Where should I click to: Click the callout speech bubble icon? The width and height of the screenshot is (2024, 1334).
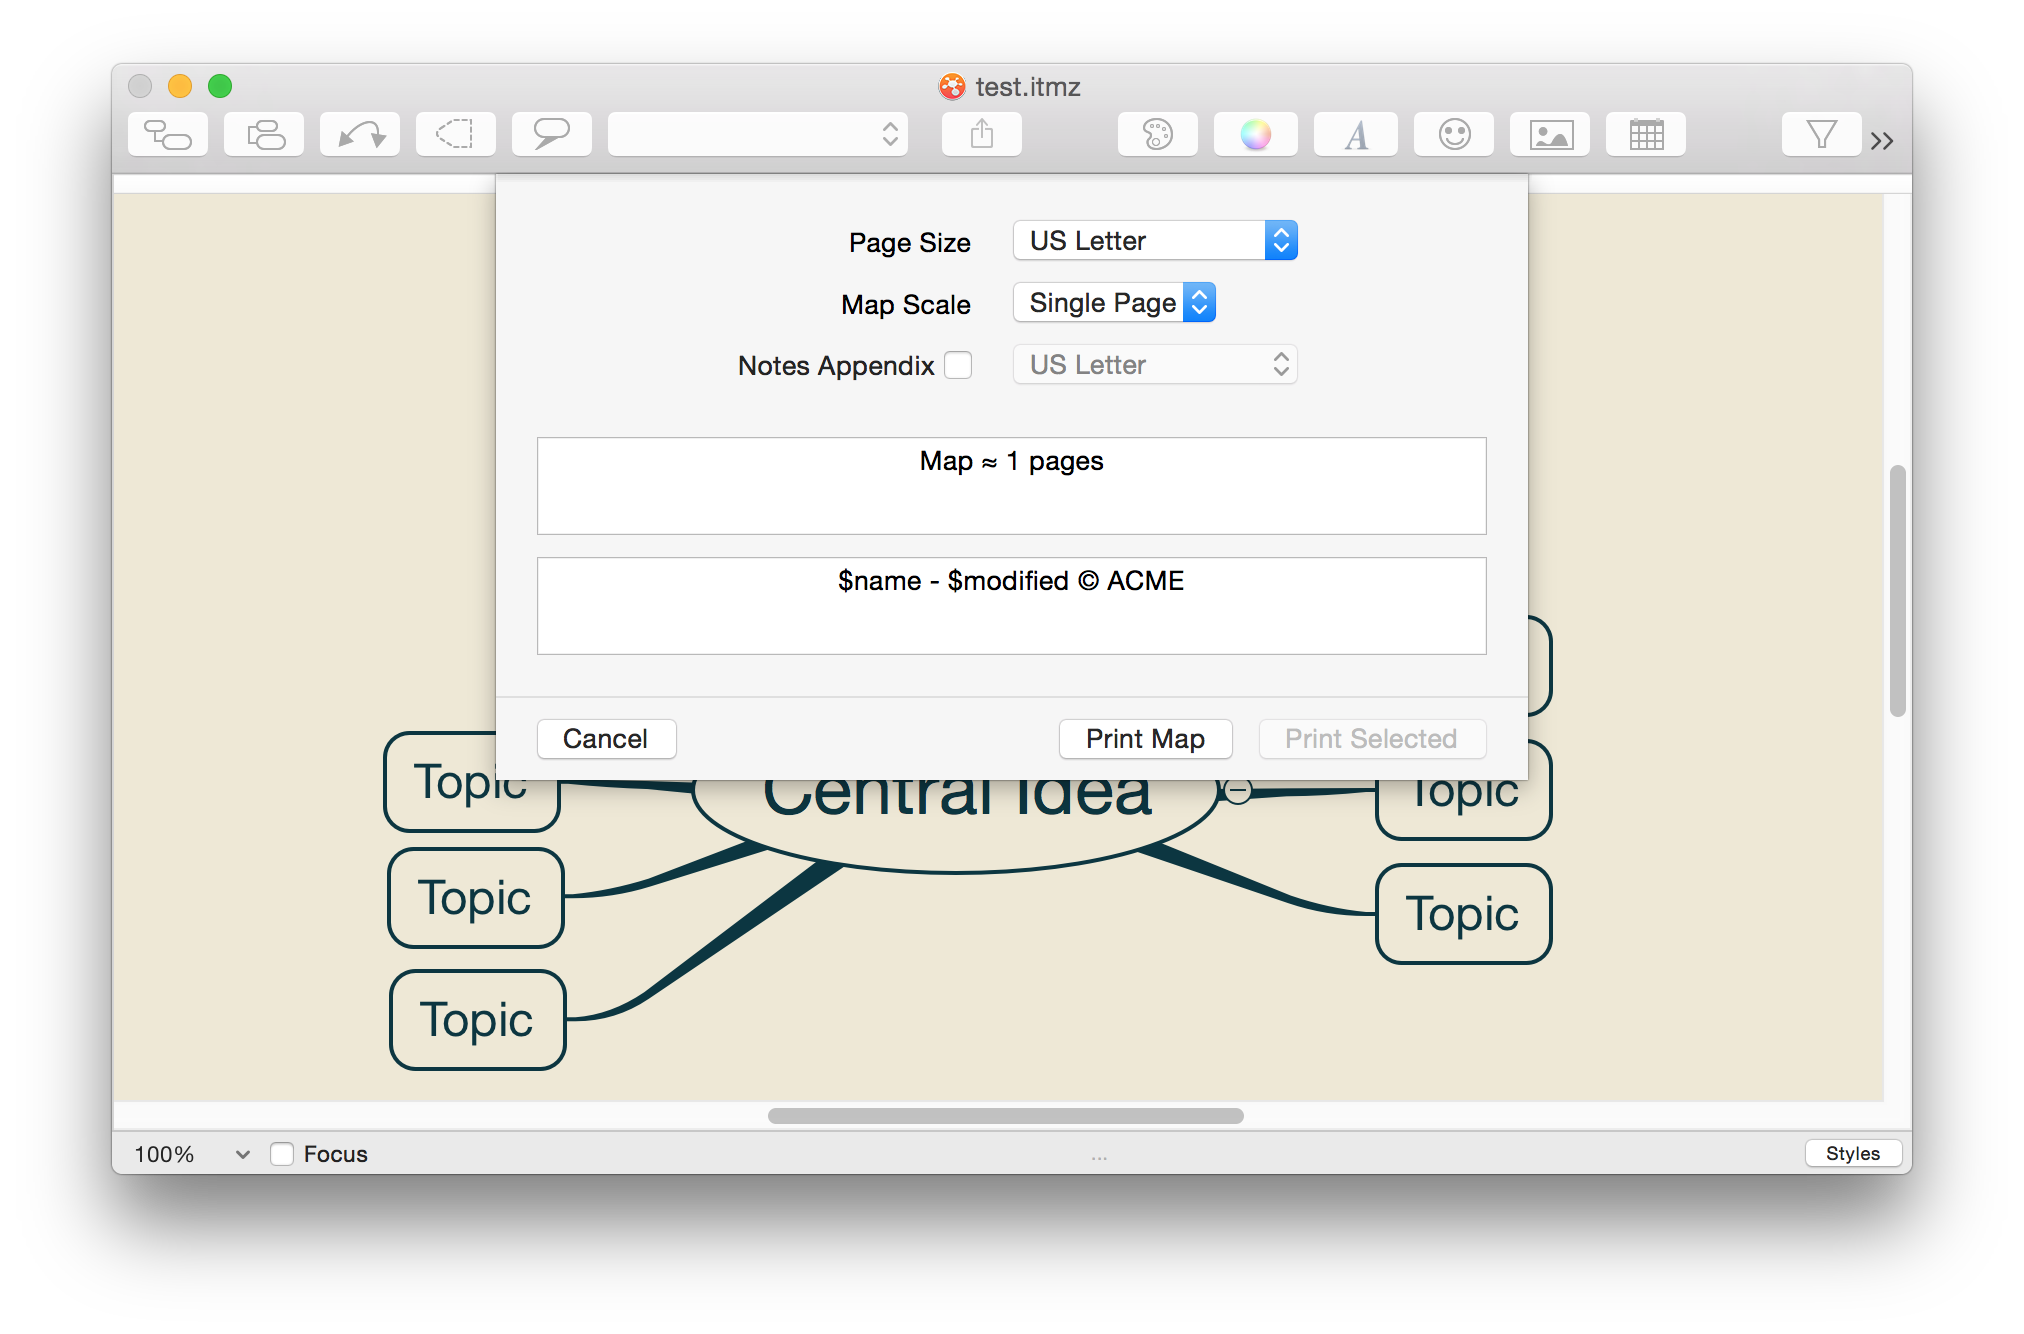552,135
